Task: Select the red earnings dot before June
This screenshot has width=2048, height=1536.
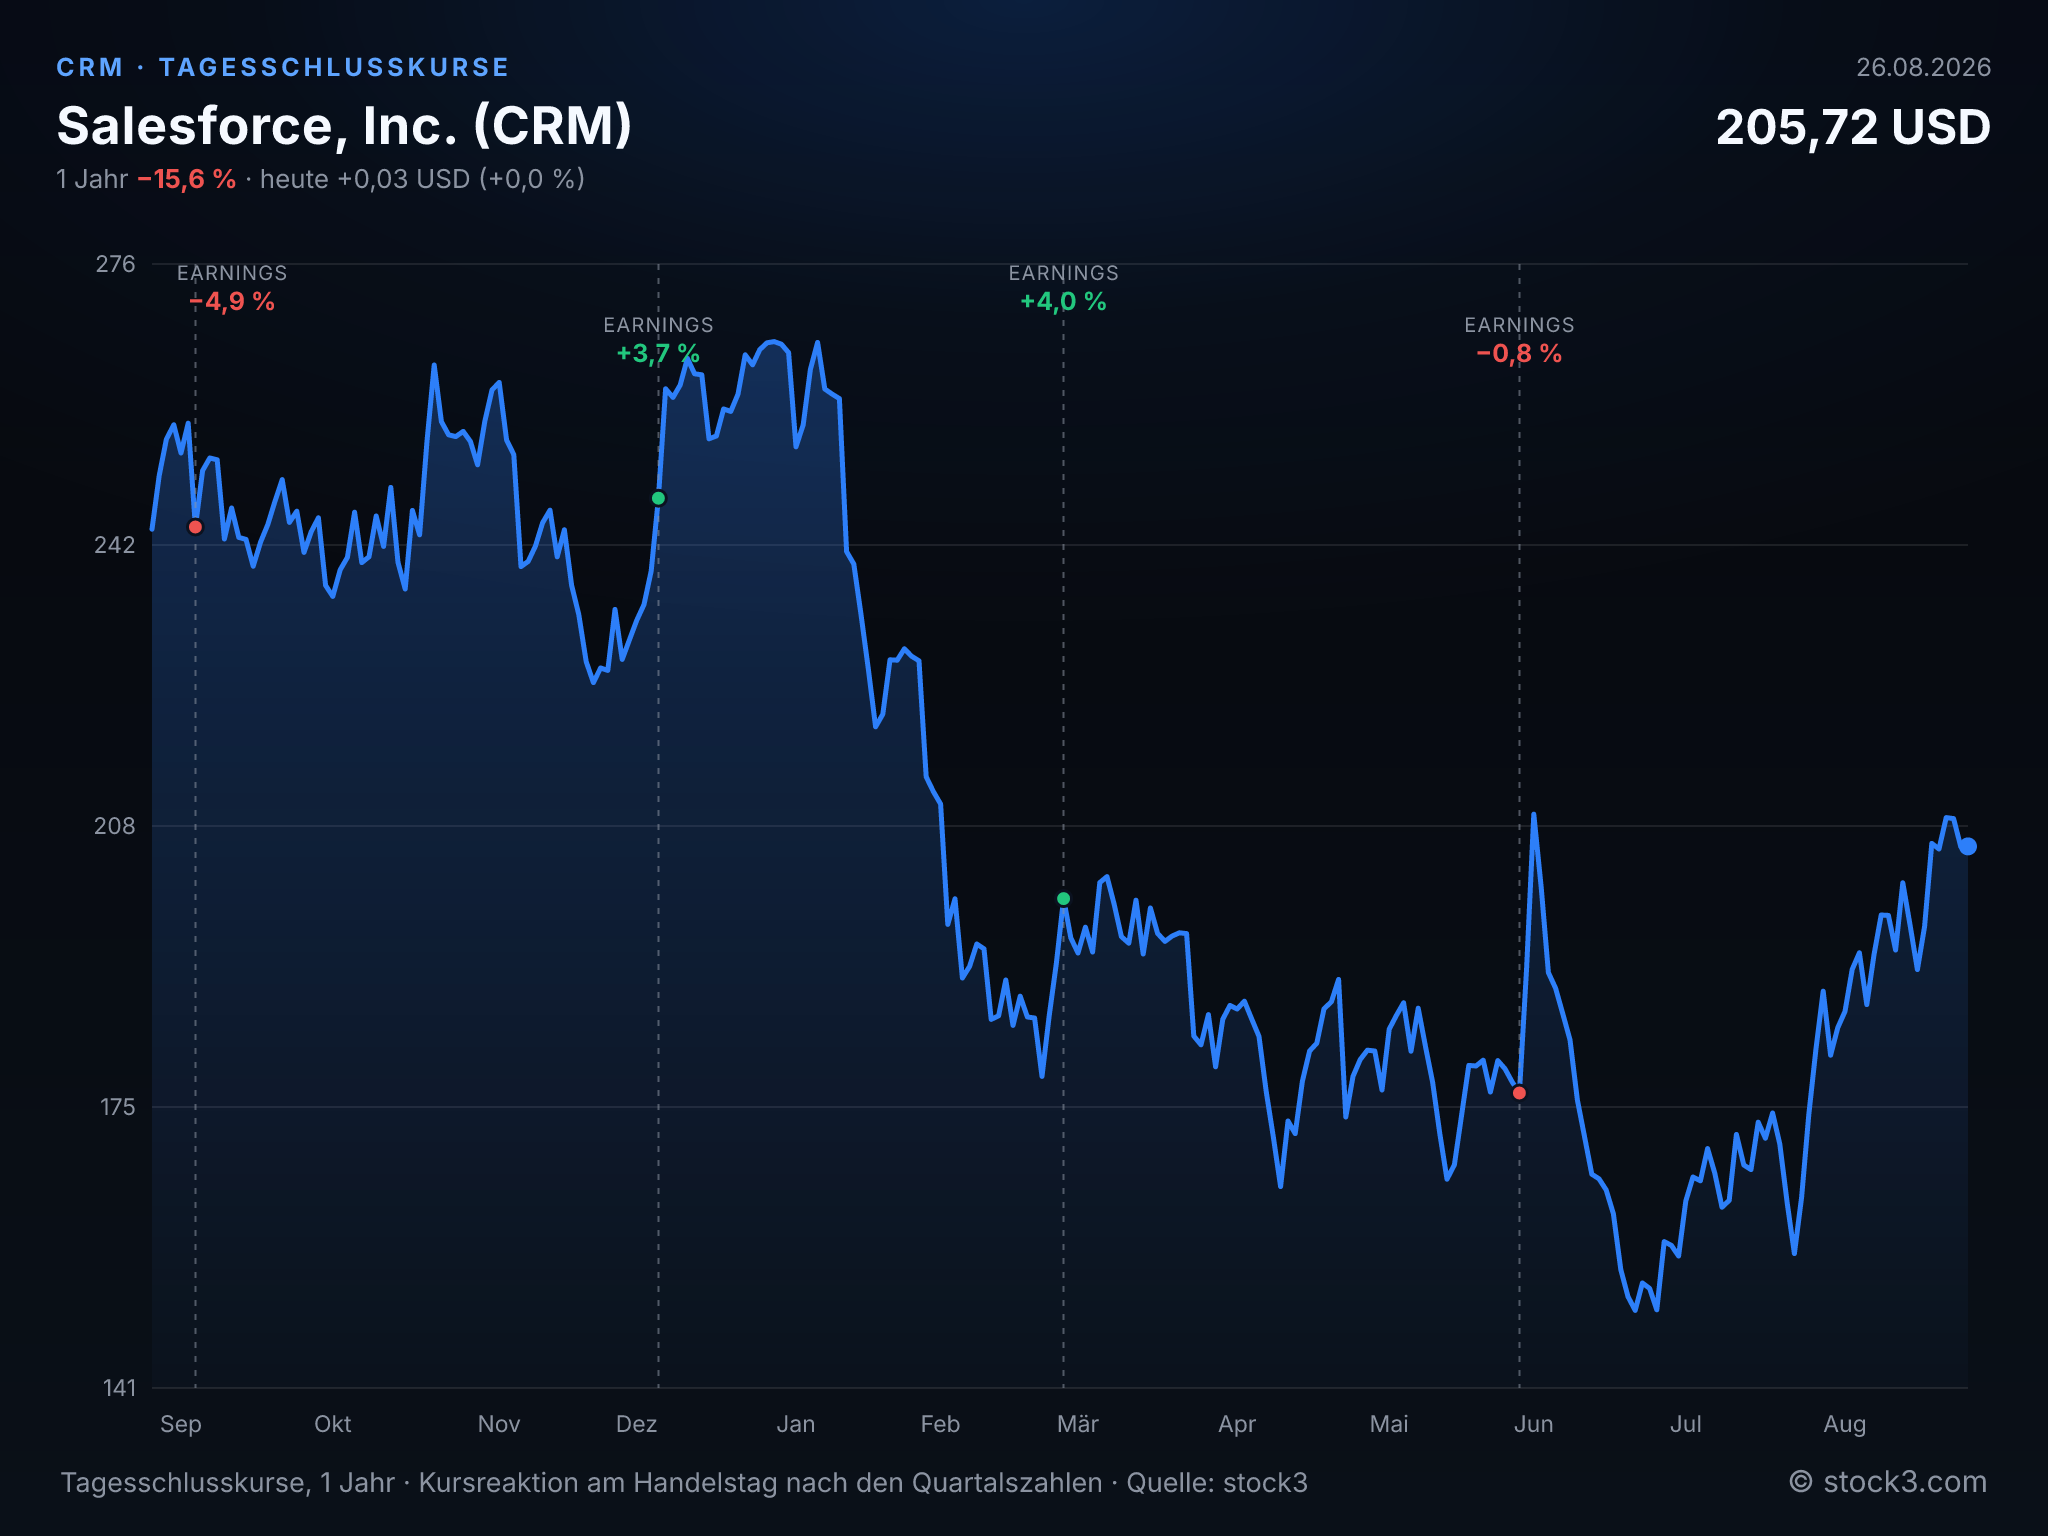Action: pyautogui.click(x=1519, y=1093)
